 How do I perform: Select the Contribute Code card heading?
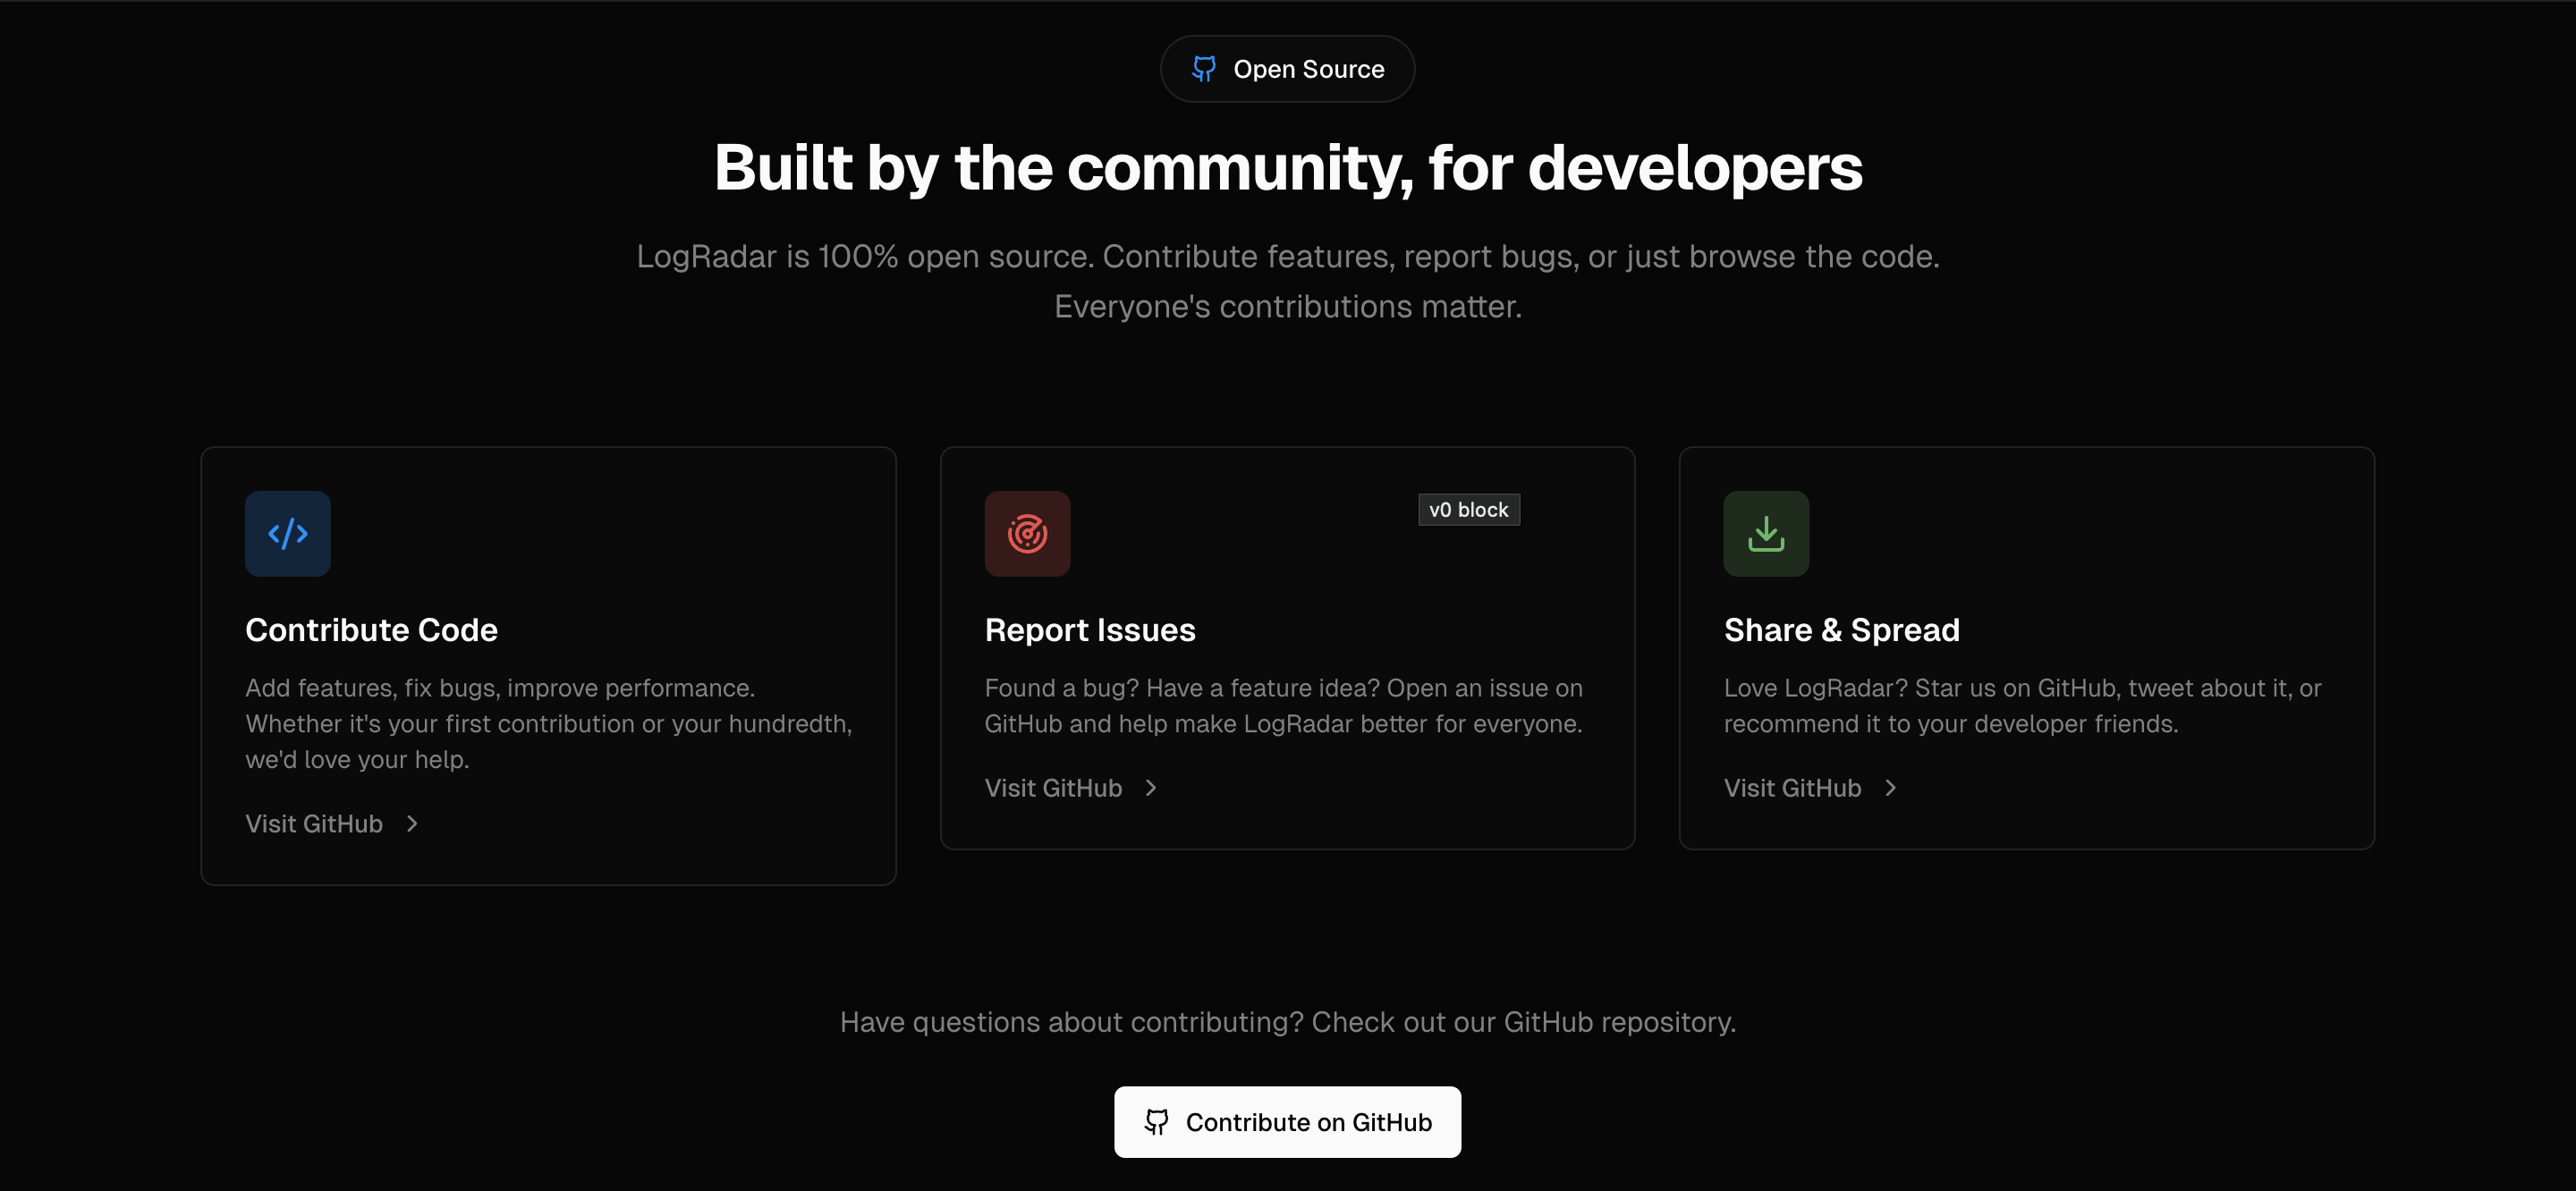pyautogui.click(x=371, y=630)
